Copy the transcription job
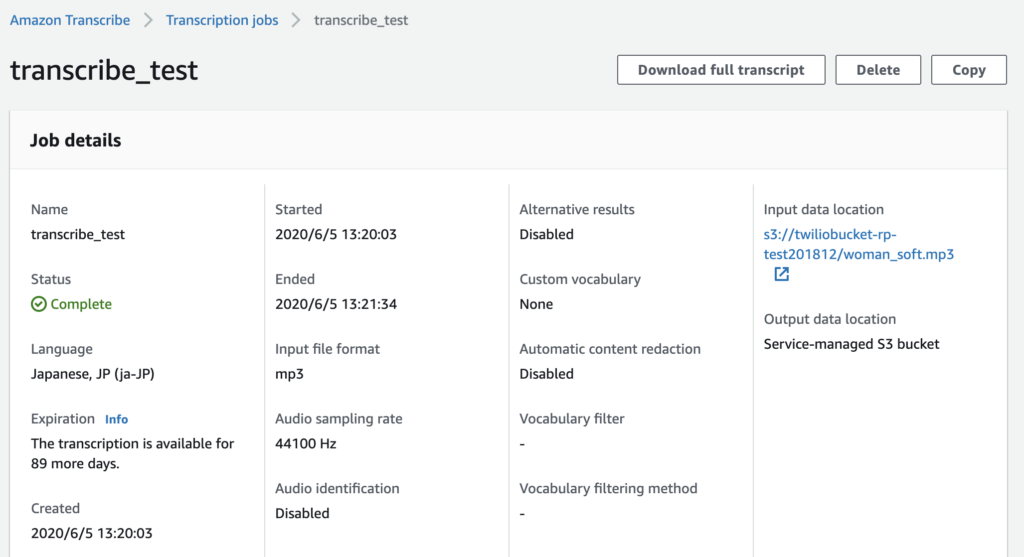The height and width of the screenshot is (557, 1024). (x=968, y=70)
